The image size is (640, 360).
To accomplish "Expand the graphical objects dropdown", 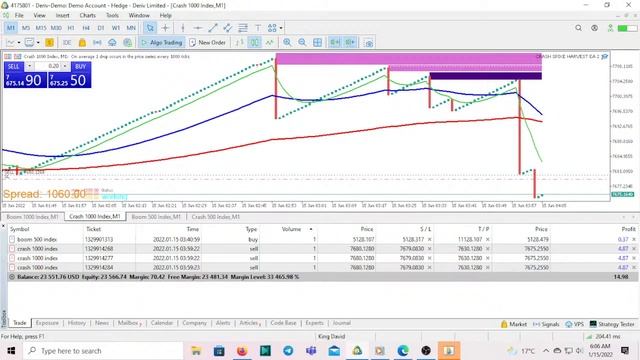I will click(281, 28).
